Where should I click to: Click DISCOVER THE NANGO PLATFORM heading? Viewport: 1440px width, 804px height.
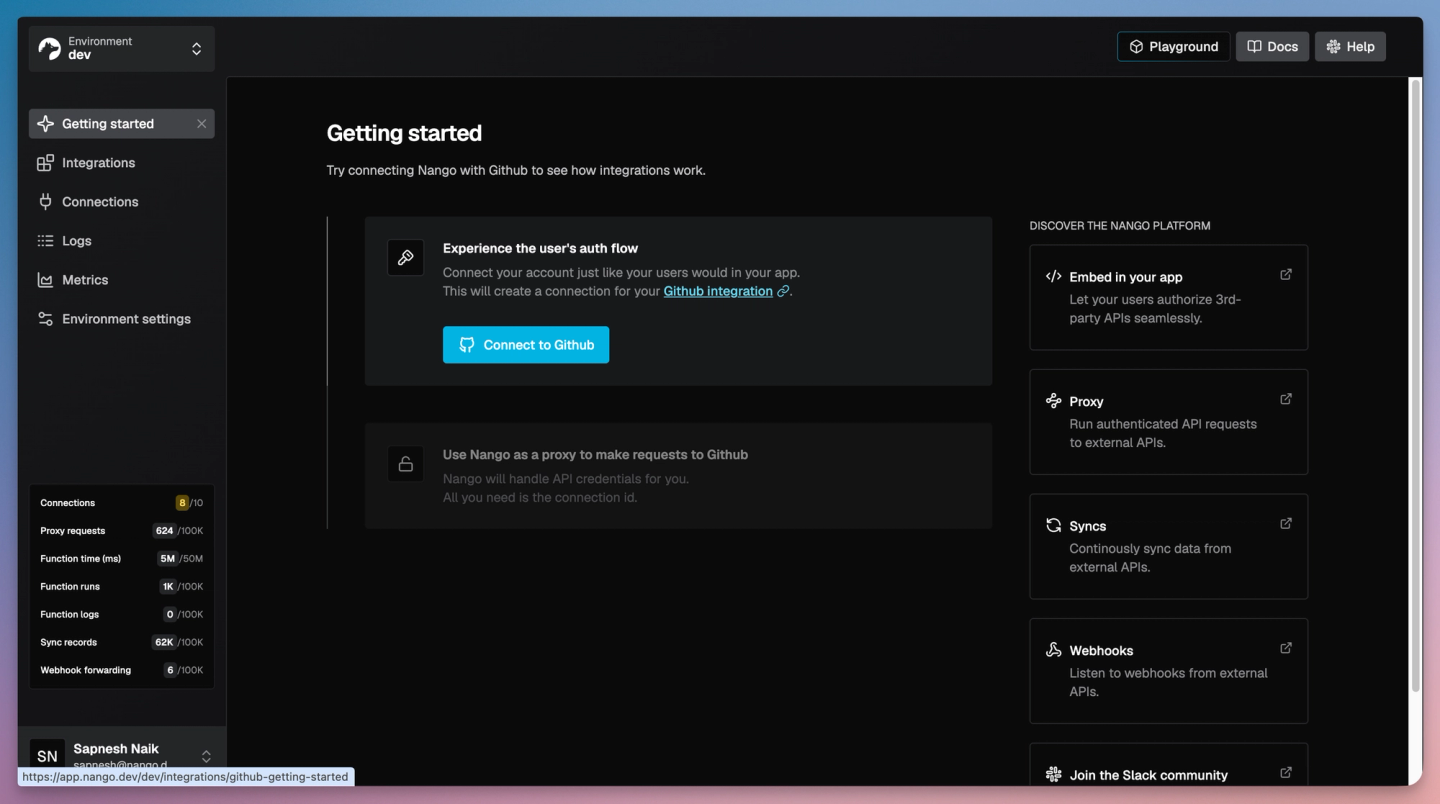coord(1120,226)
